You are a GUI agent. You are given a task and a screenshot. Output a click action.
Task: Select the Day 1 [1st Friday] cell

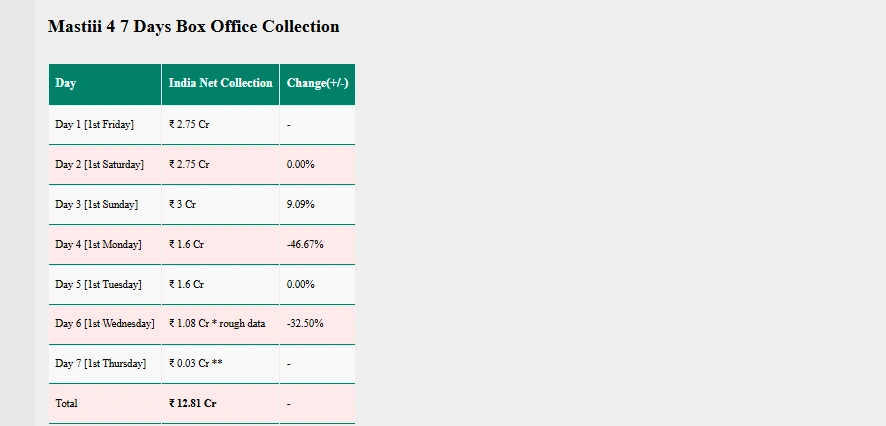tap(94, 125)
